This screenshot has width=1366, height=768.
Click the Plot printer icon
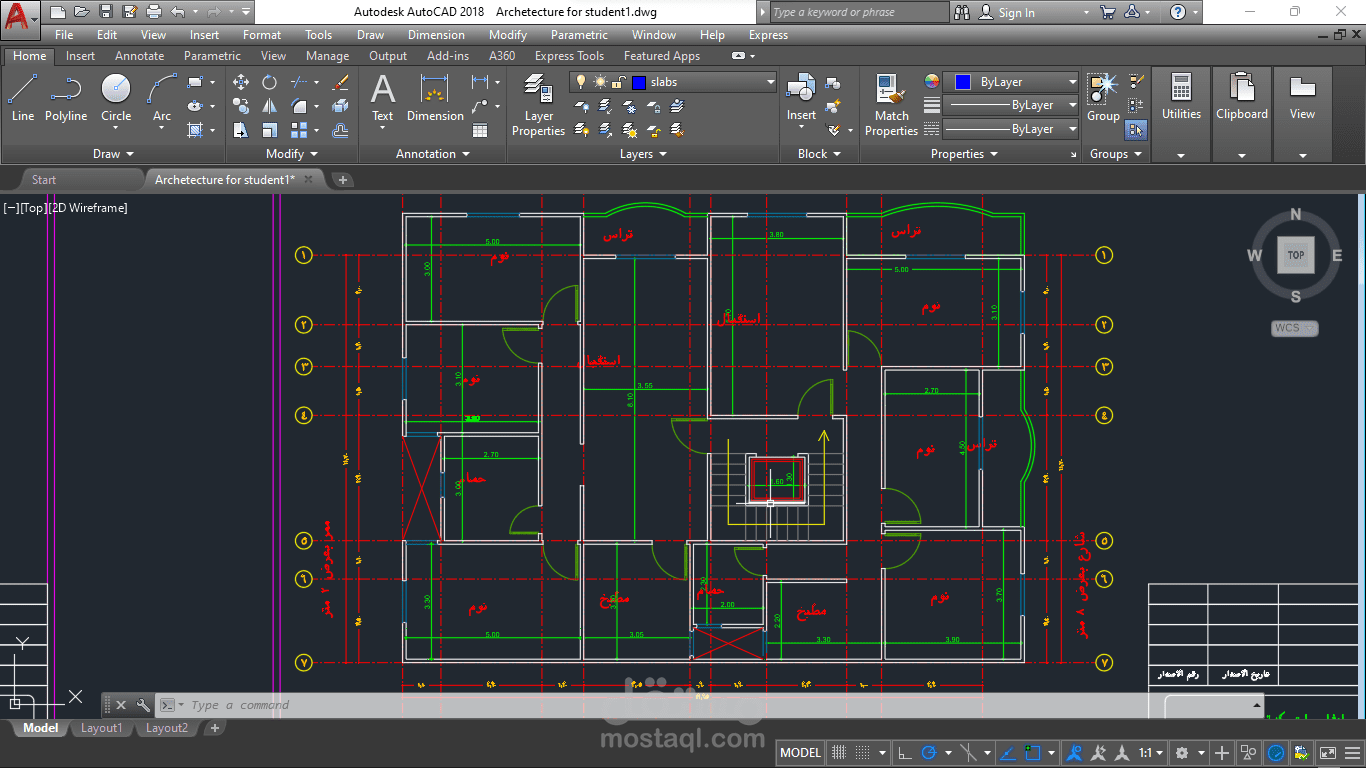(153, 12)
